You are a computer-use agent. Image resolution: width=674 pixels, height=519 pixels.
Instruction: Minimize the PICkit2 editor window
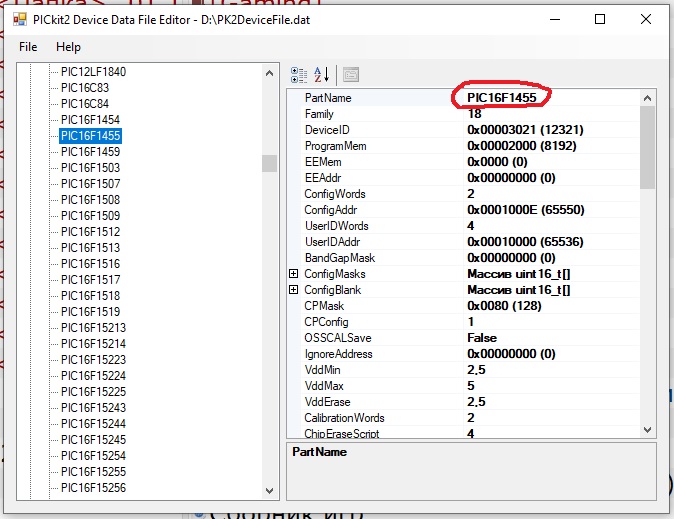point(554,19)
